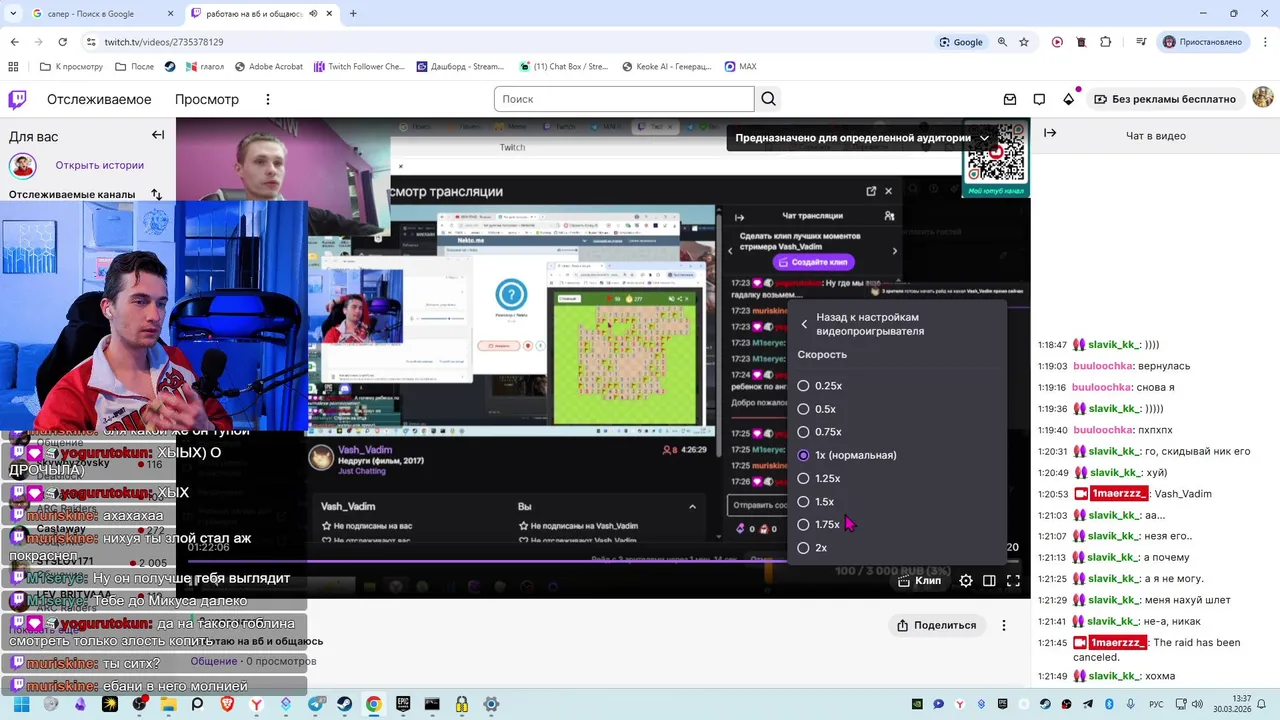Seek on the video progress bar
1280x720 pixels.
(x=603, y=560)
